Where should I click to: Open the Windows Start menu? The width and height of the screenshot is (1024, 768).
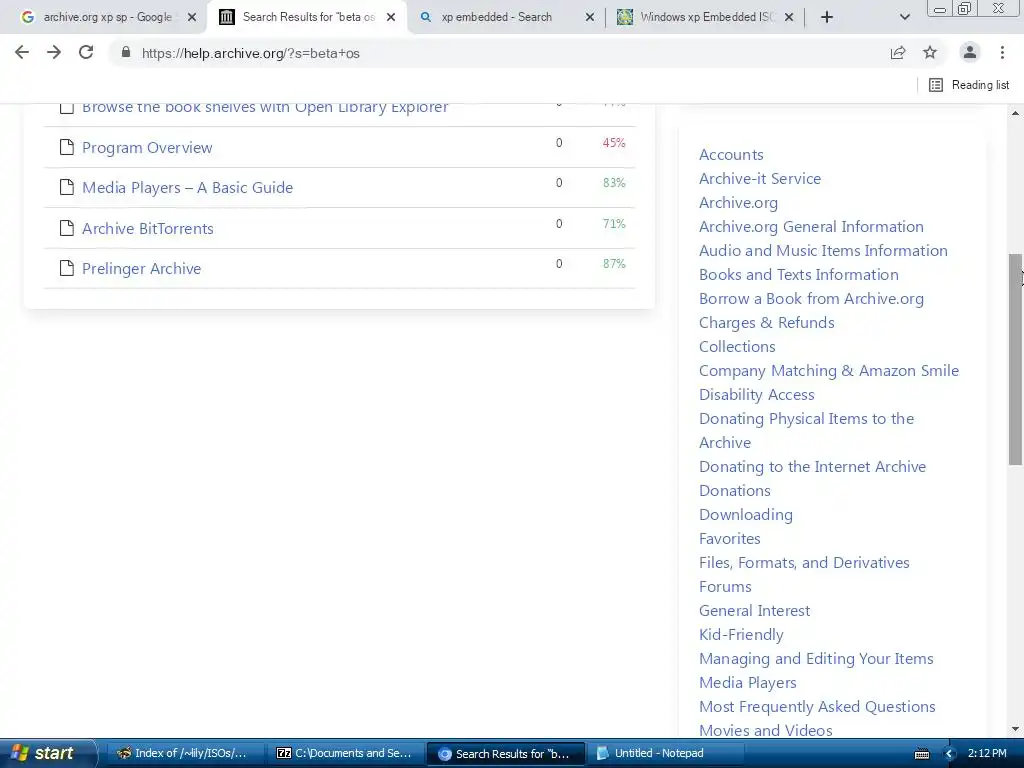point(47,753)
